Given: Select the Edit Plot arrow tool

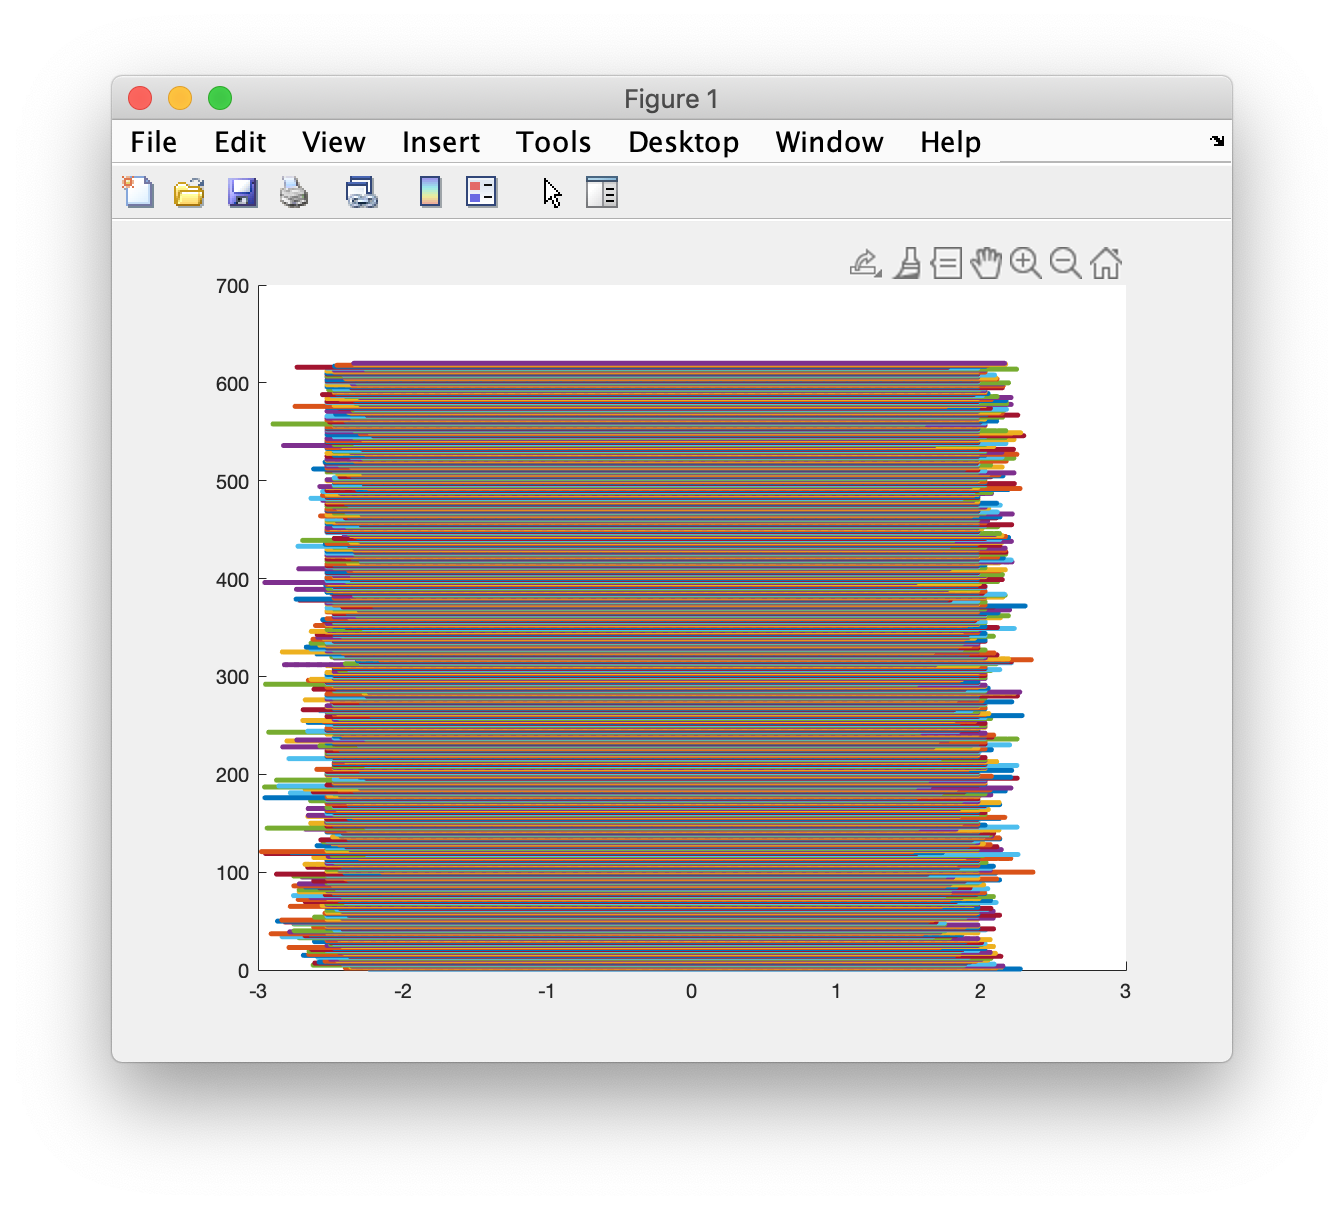Looking at the screenshot, I should tap(551, 192).
